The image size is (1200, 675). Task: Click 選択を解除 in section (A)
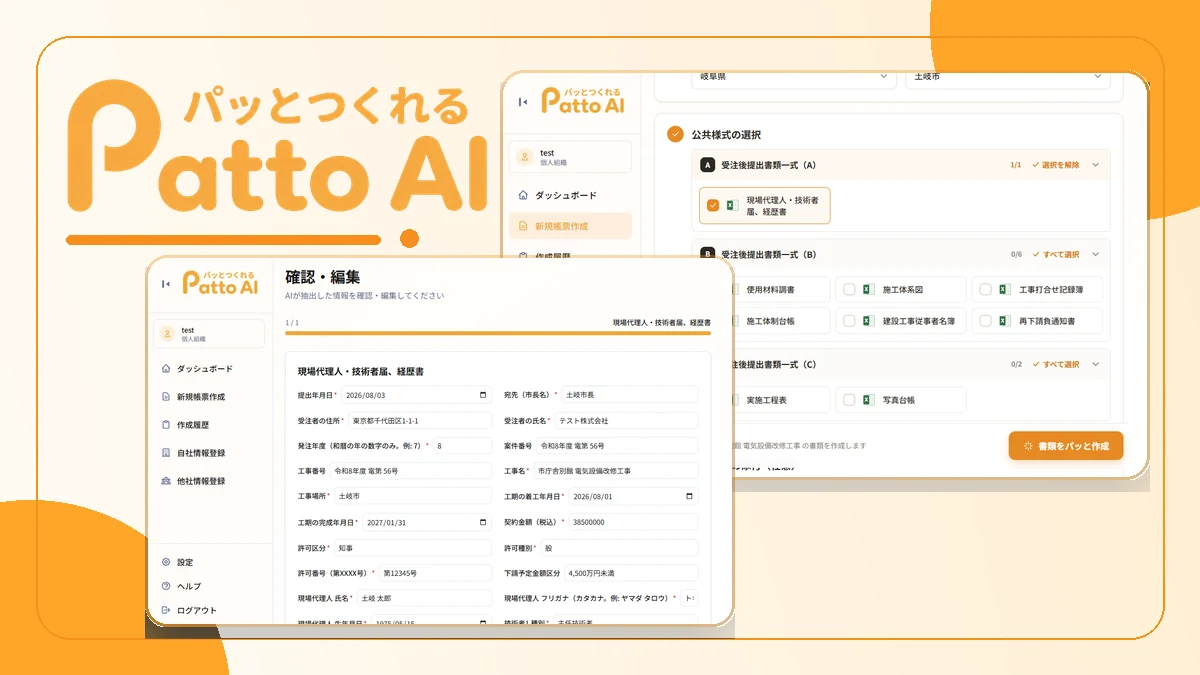[1055, 165]
